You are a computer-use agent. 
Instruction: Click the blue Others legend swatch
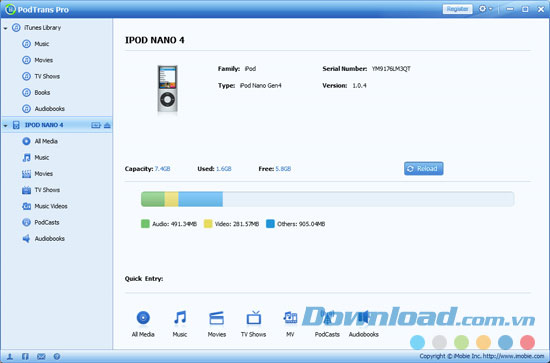pyautogui.click(x=270, y=224)
